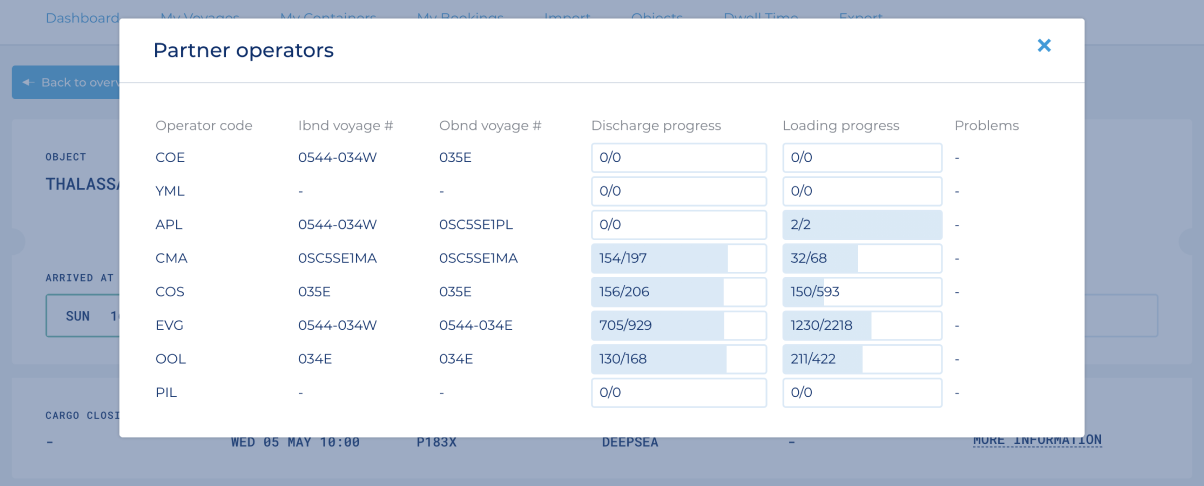Click EVG loading progress 1230/2218
Image resolution: width=1204 pixels, height=486 pixels.
862,325
